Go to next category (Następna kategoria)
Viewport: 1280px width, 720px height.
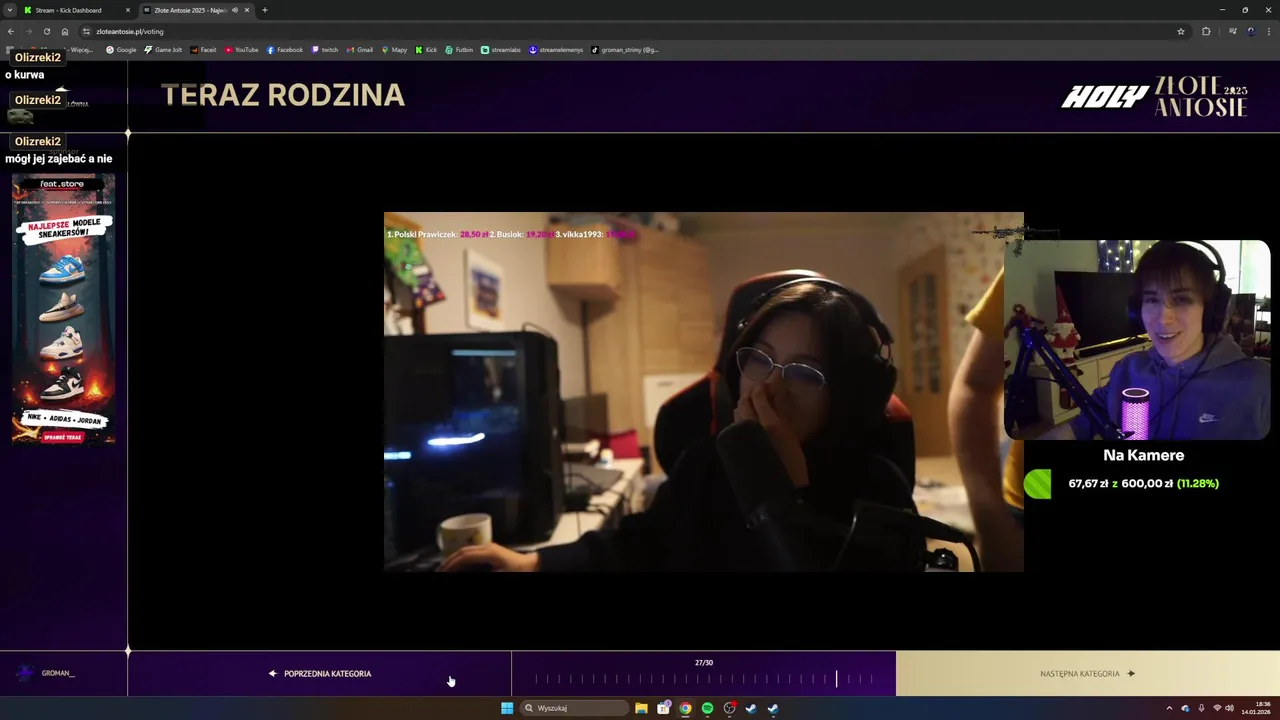pyautogui.click(x=1088, y=674)
